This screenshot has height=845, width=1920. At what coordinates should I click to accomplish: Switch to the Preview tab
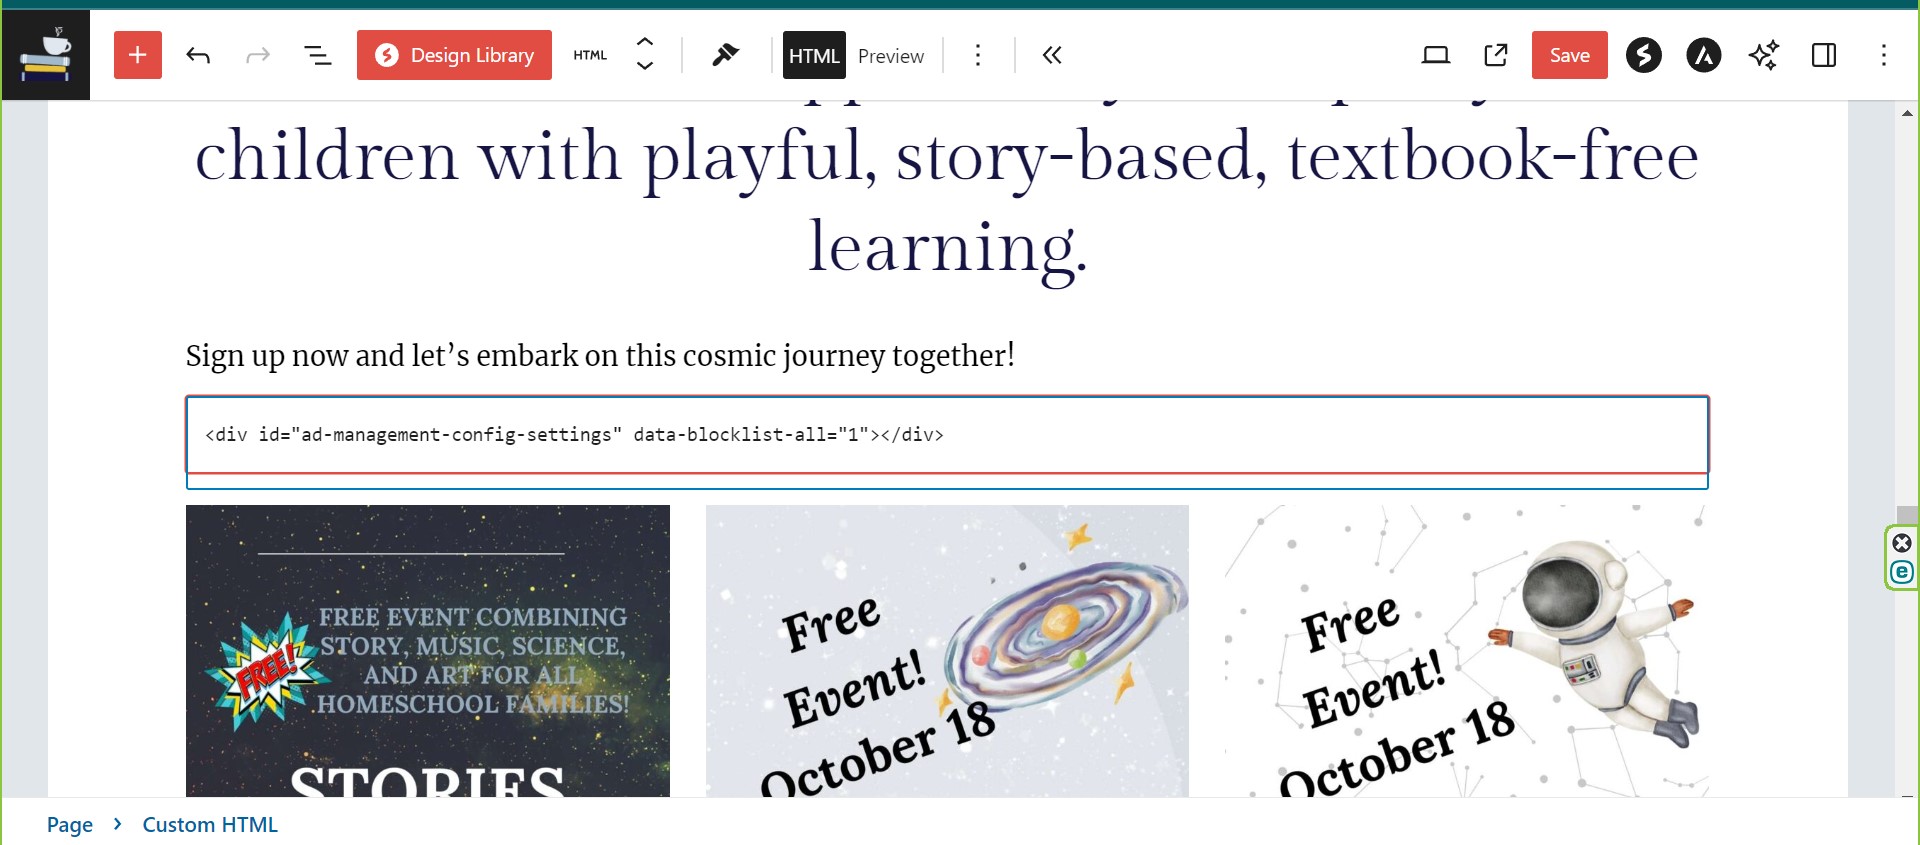pos(890,56)
